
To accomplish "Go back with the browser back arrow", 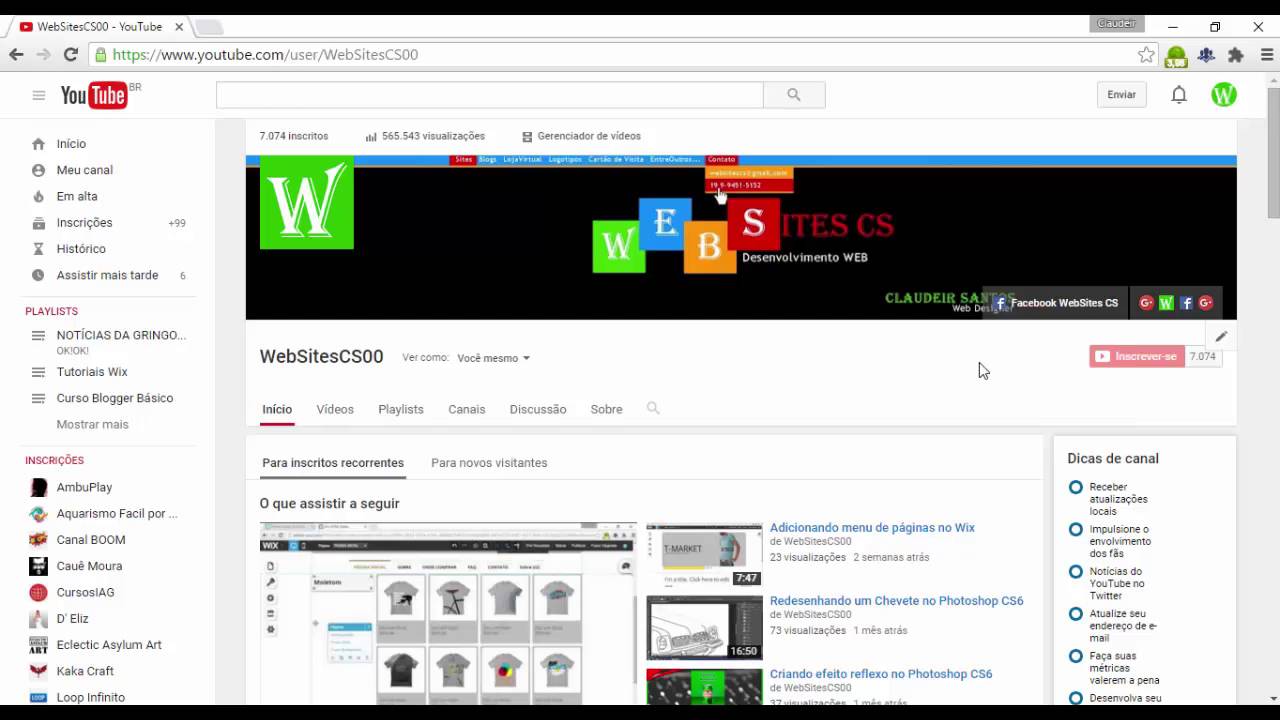I will [16, 55].
